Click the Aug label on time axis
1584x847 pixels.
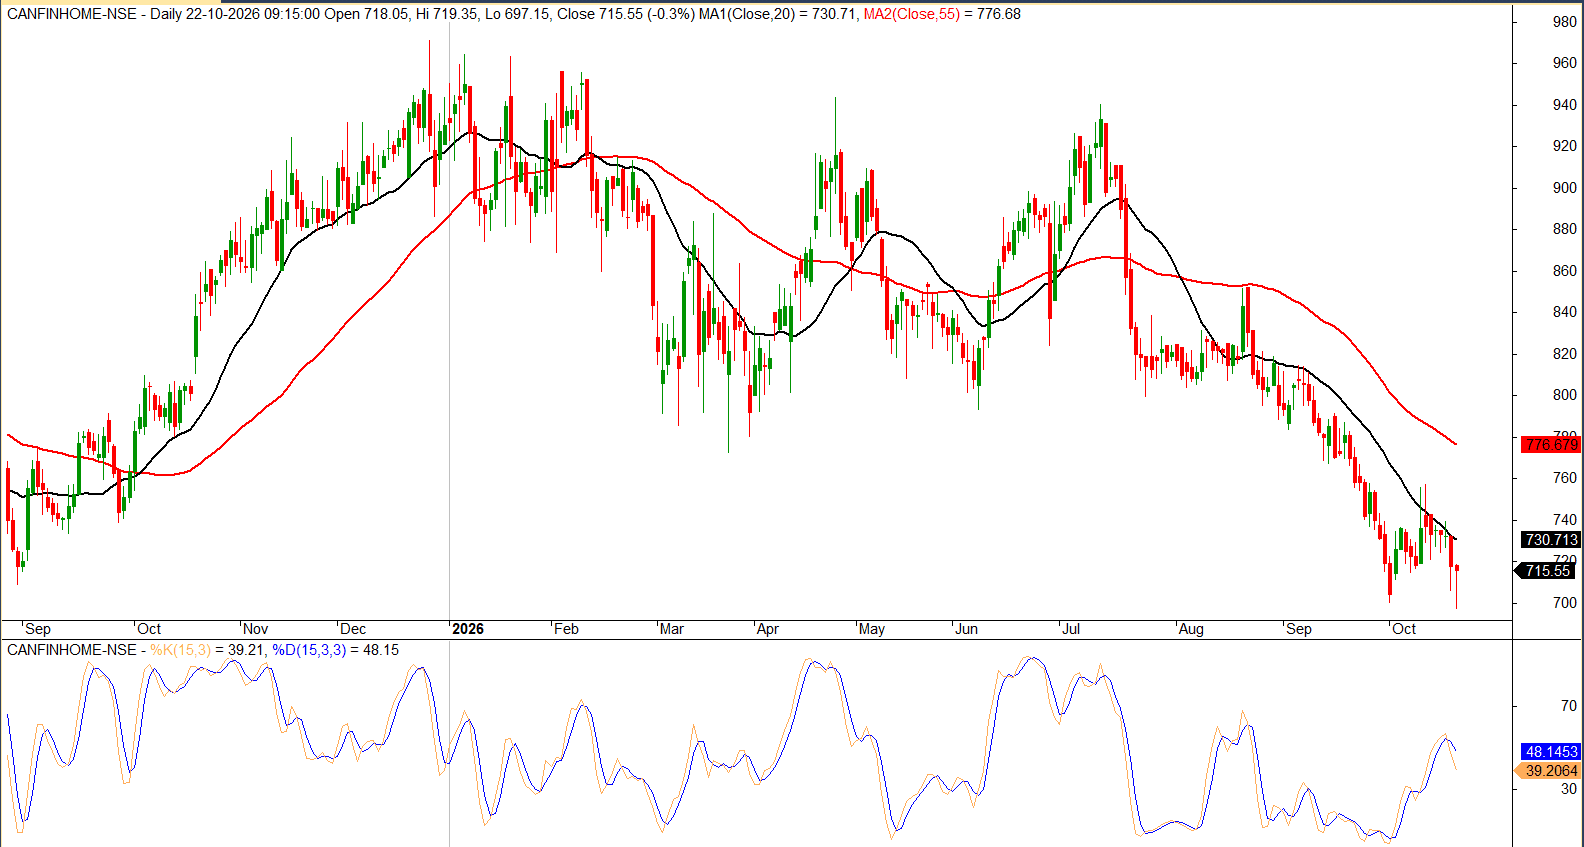tap(1191, 629)
